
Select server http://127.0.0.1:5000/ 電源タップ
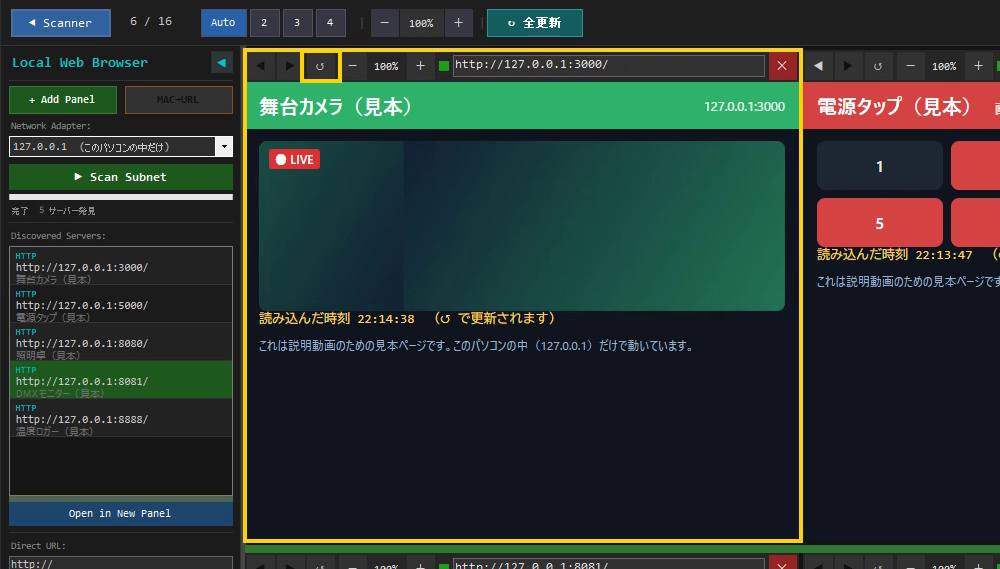click(x=121, y=305)
